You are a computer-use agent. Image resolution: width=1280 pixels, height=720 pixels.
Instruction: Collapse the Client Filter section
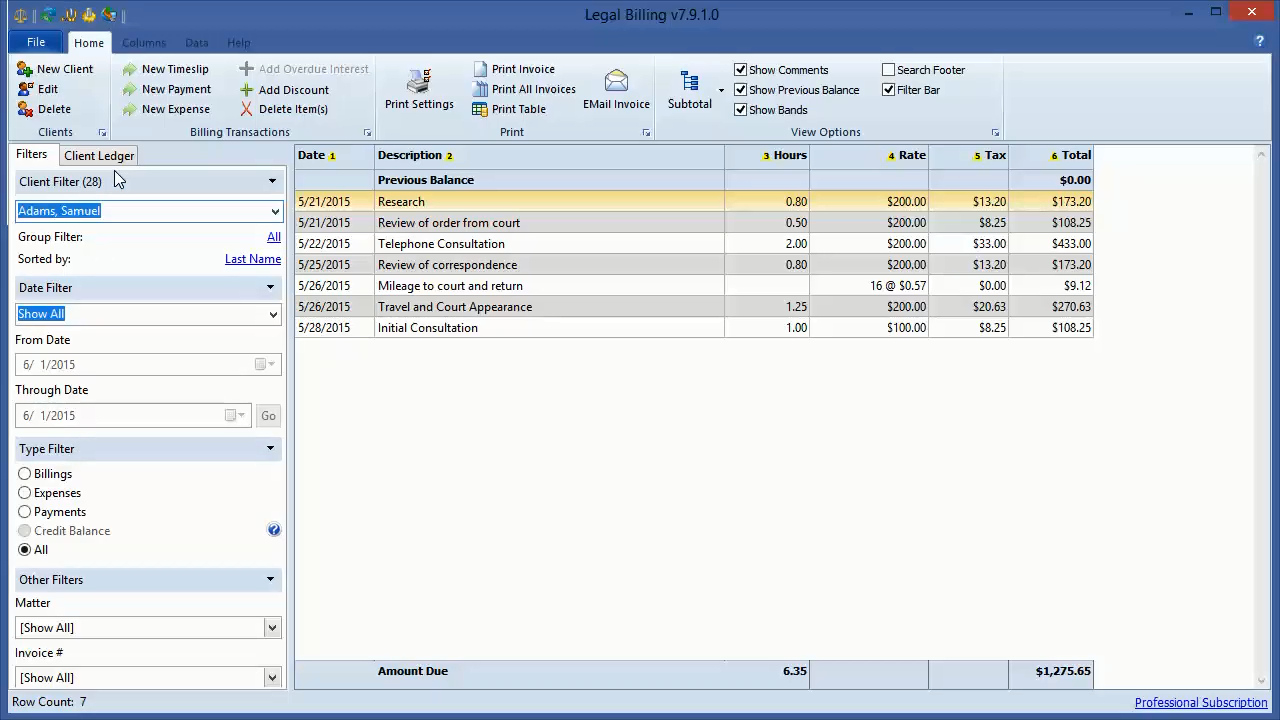pos(272,181)
